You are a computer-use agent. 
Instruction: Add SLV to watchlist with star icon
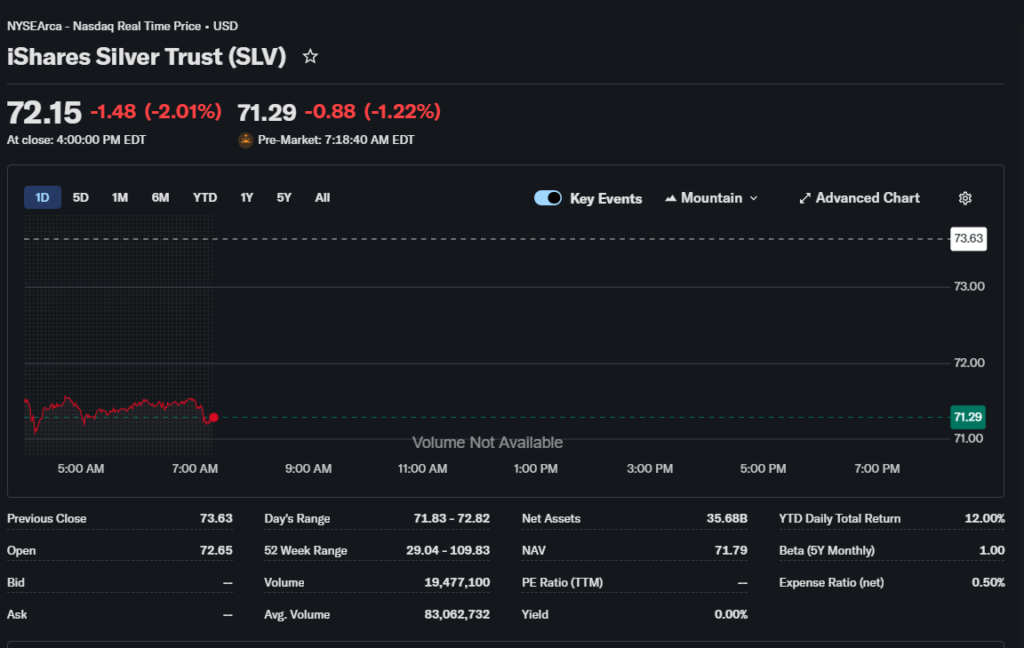coord(310,57)
